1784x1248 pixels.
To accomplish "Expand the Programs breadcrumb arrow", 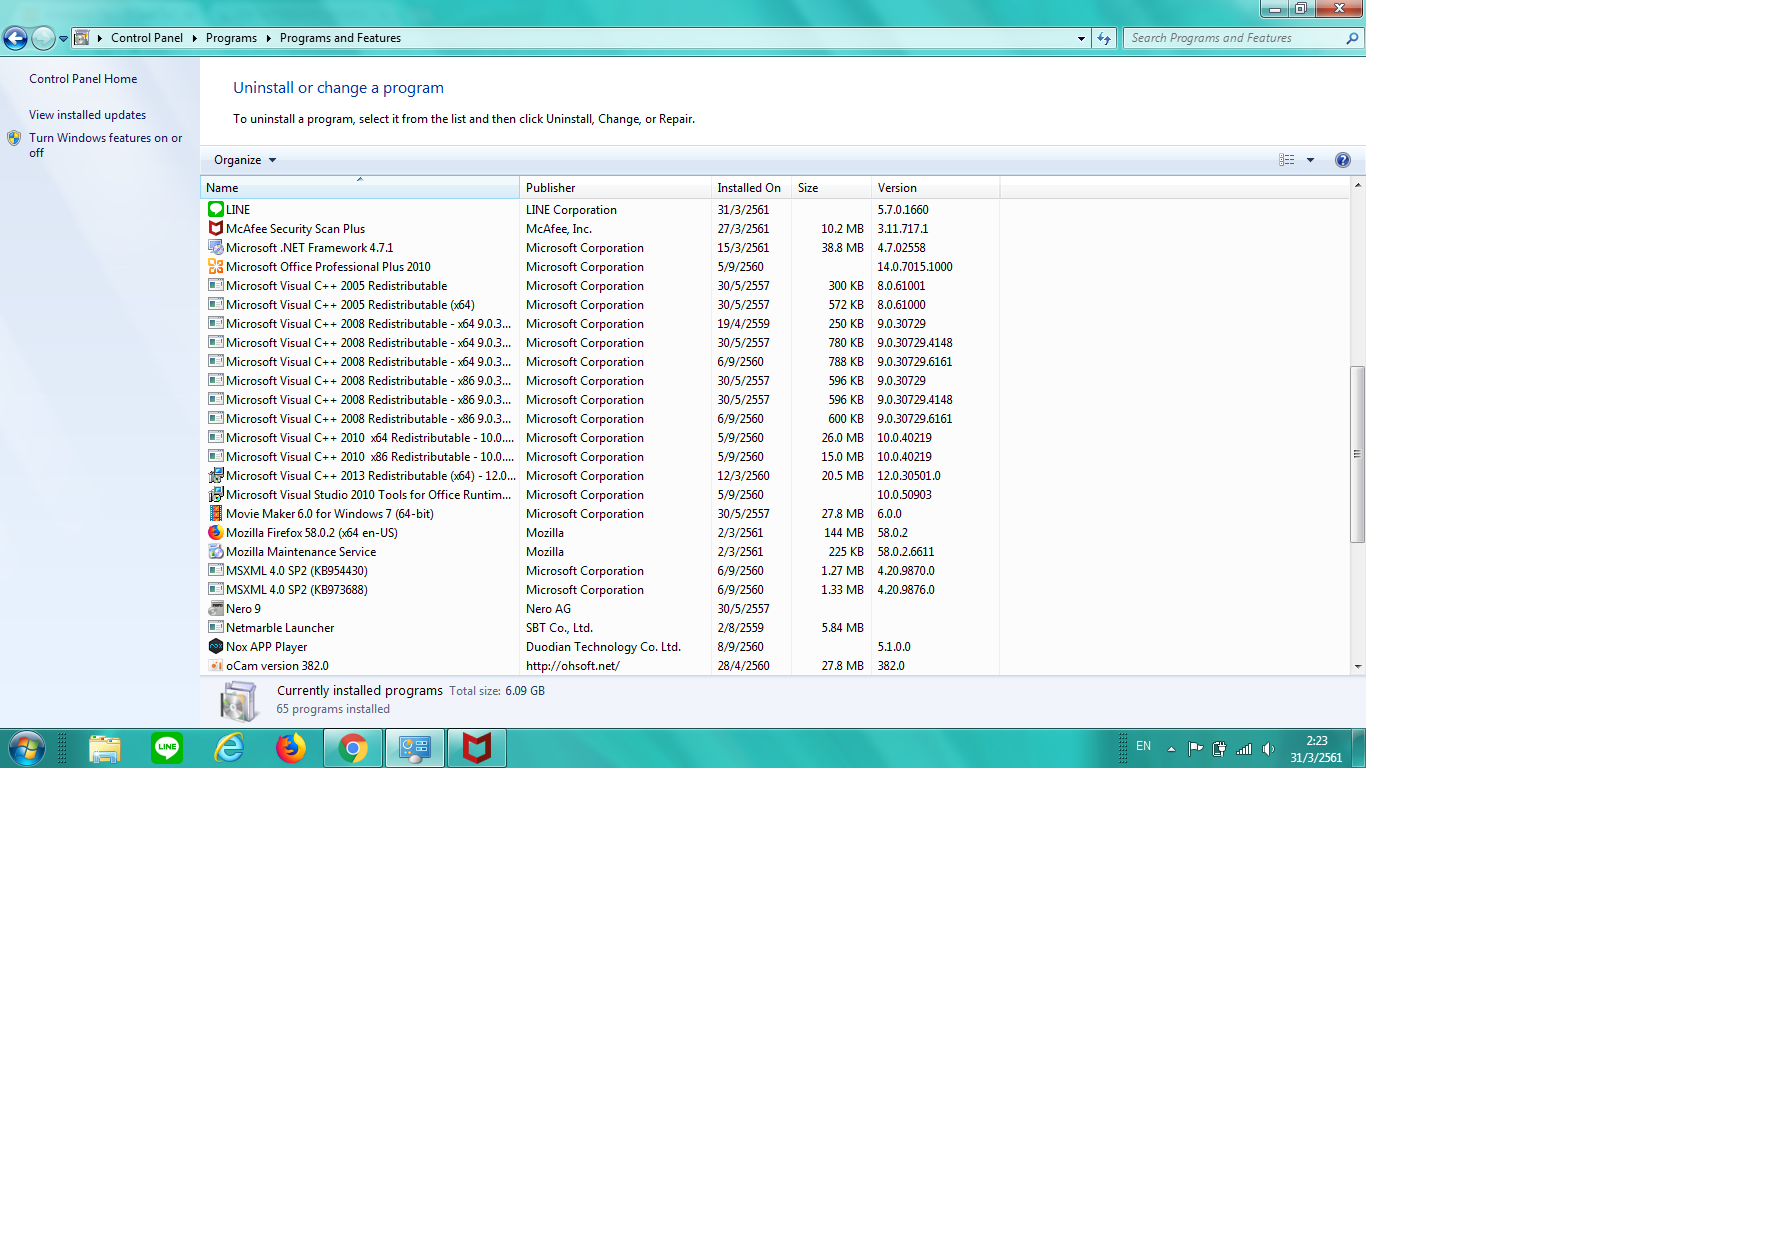I will 268,38.
